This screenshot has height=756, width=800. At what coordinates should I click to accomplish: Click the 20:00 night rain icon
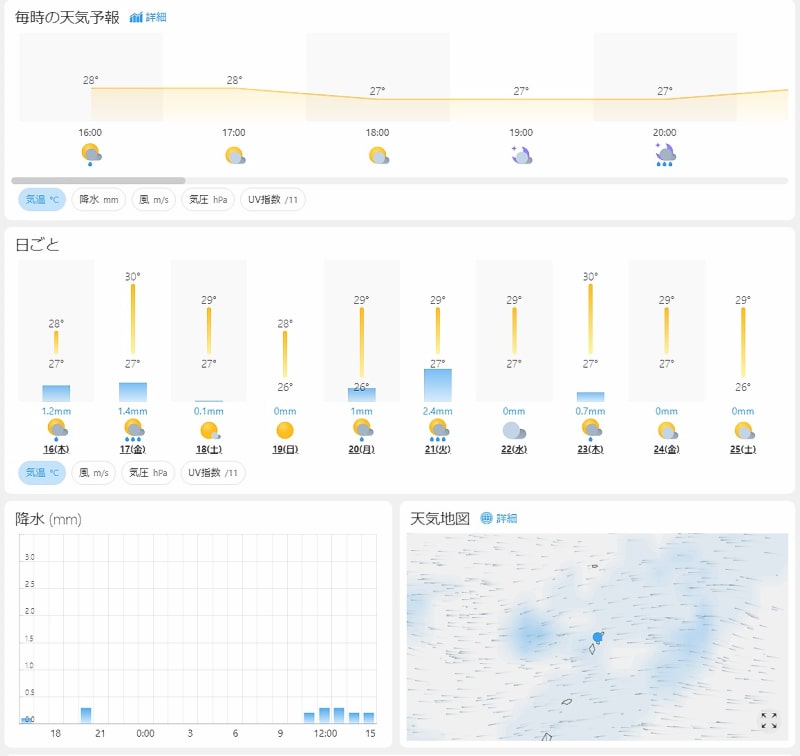(665, 155)
